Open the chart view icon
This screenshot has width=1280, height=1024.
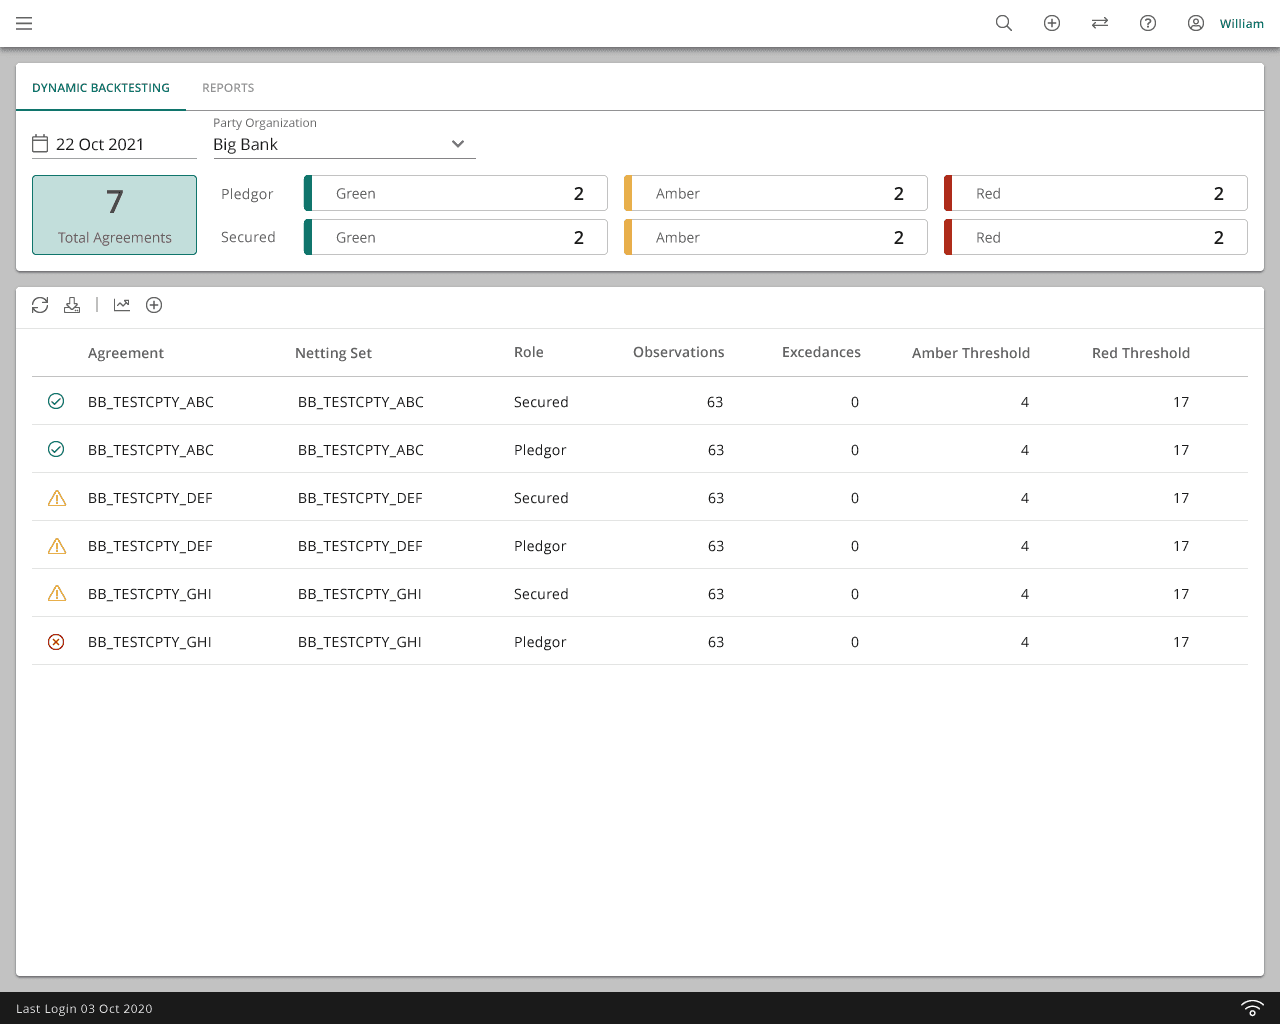122,305
